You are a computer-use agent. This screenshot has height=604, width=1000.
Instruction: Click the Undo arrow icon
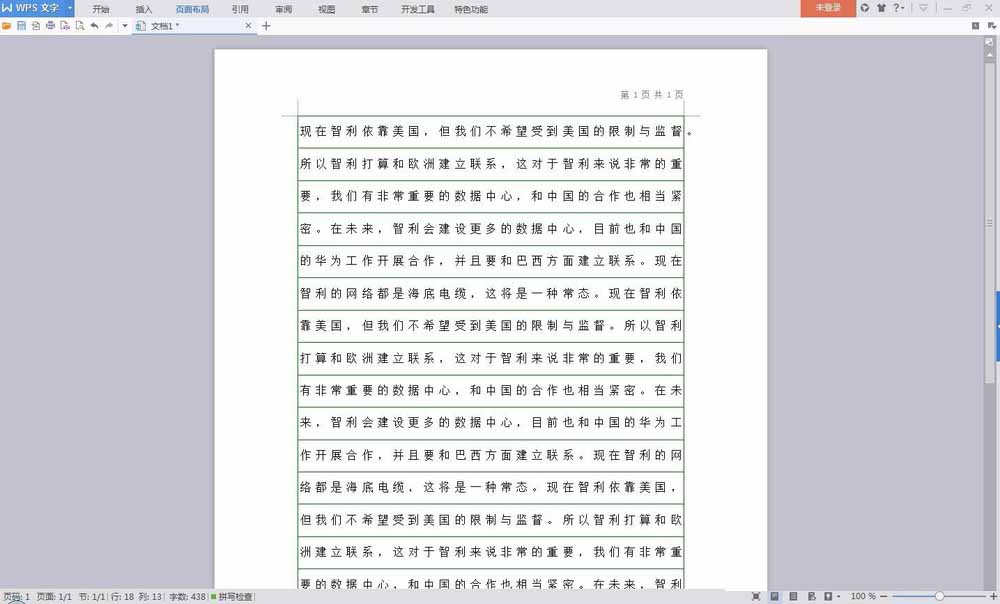pyautogui.click(x=94, y=25)
